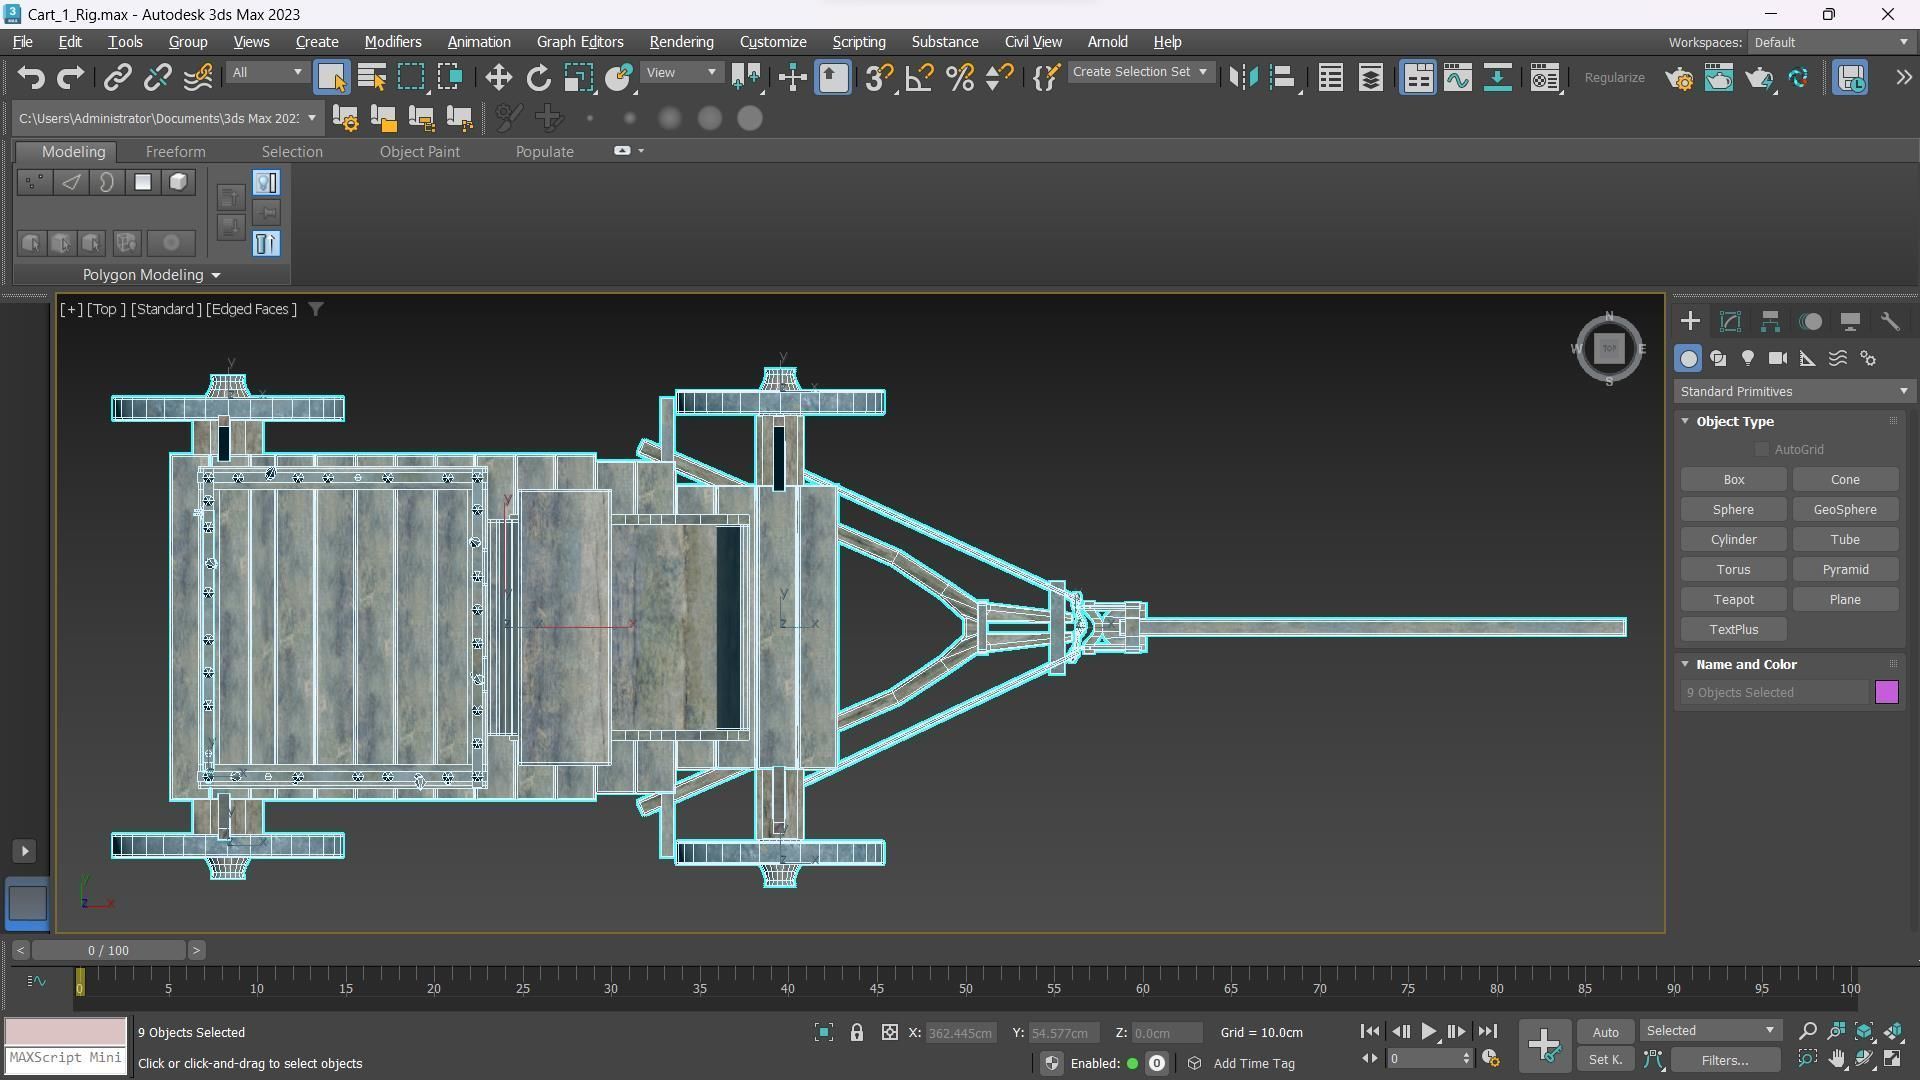Image resolution: width=1920 pixels, height=1080 pixels.
Task: Enable the AutoGrid checkbox
Action: (x=1762, y=450)
